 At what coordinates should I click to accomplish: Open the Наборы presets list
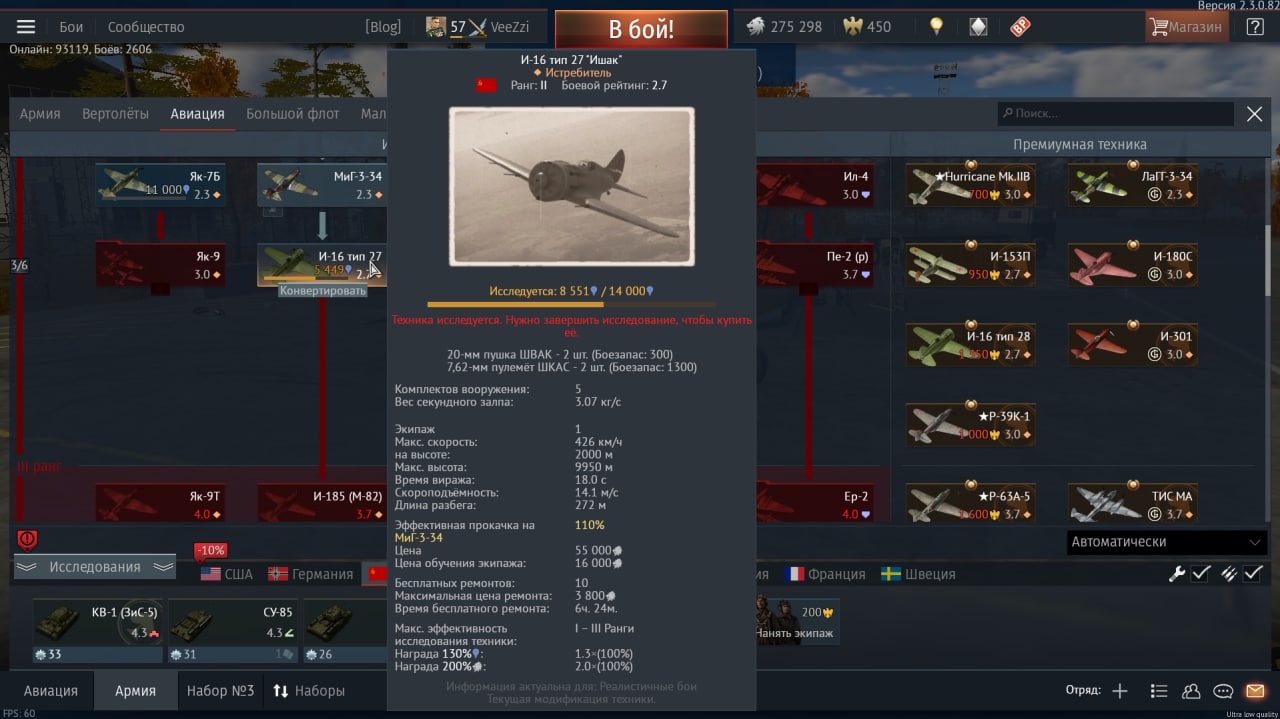pyautogui.click(x=309, y=691)
